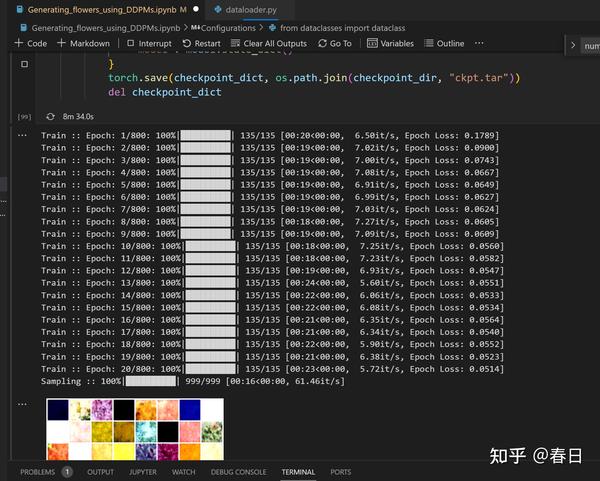The width and height of the screenshot is (600, 481).
Task: Open the PROBLEMS panel tab
Action: pos(39,472)
